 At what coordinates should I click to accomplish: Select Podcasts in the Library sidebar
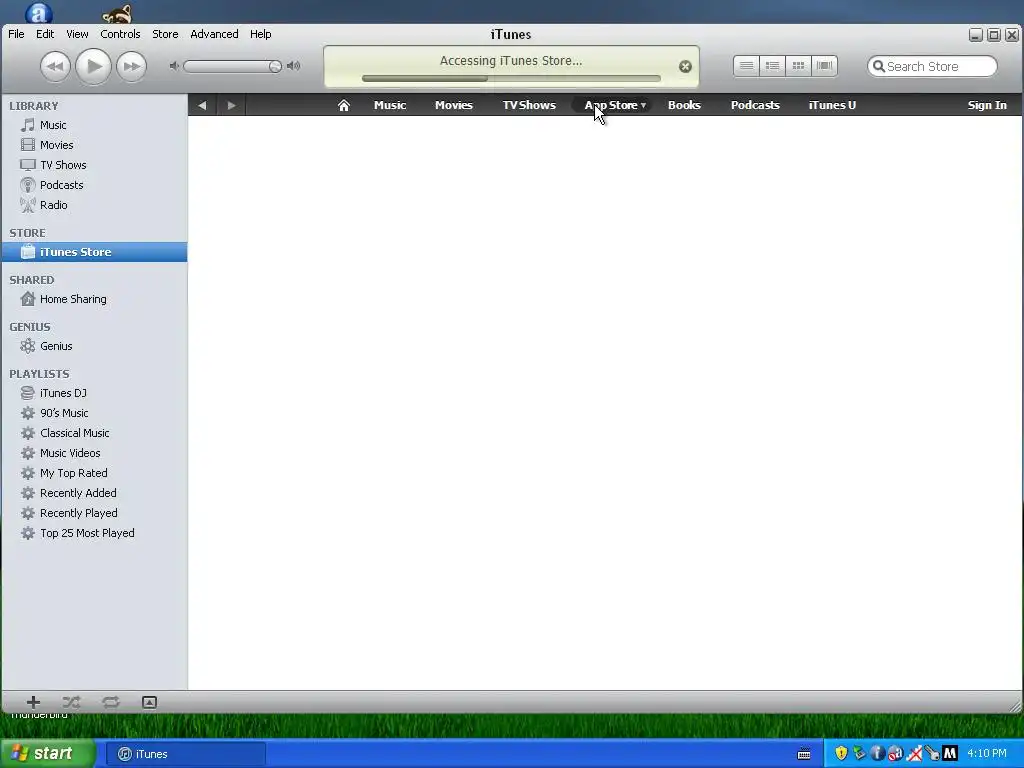[94, 185]
